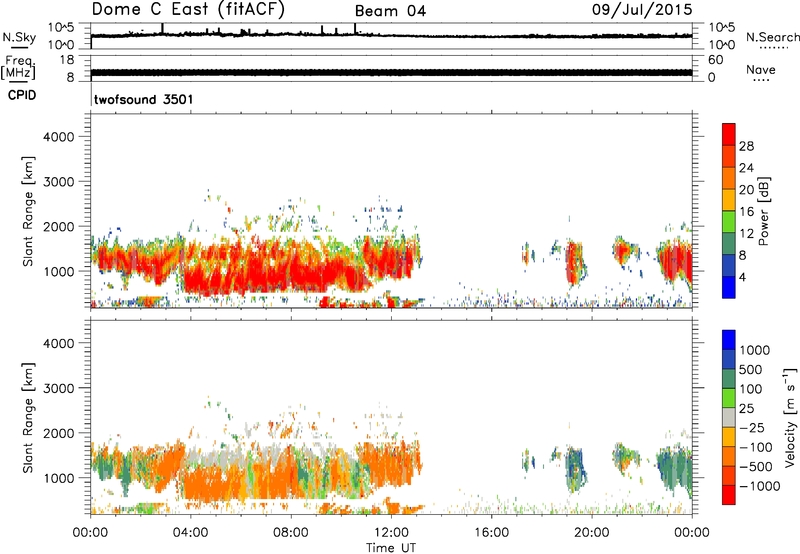
Task: Click the blue bottom segment of the Power colorbar
Action: [x=729, y=287]
